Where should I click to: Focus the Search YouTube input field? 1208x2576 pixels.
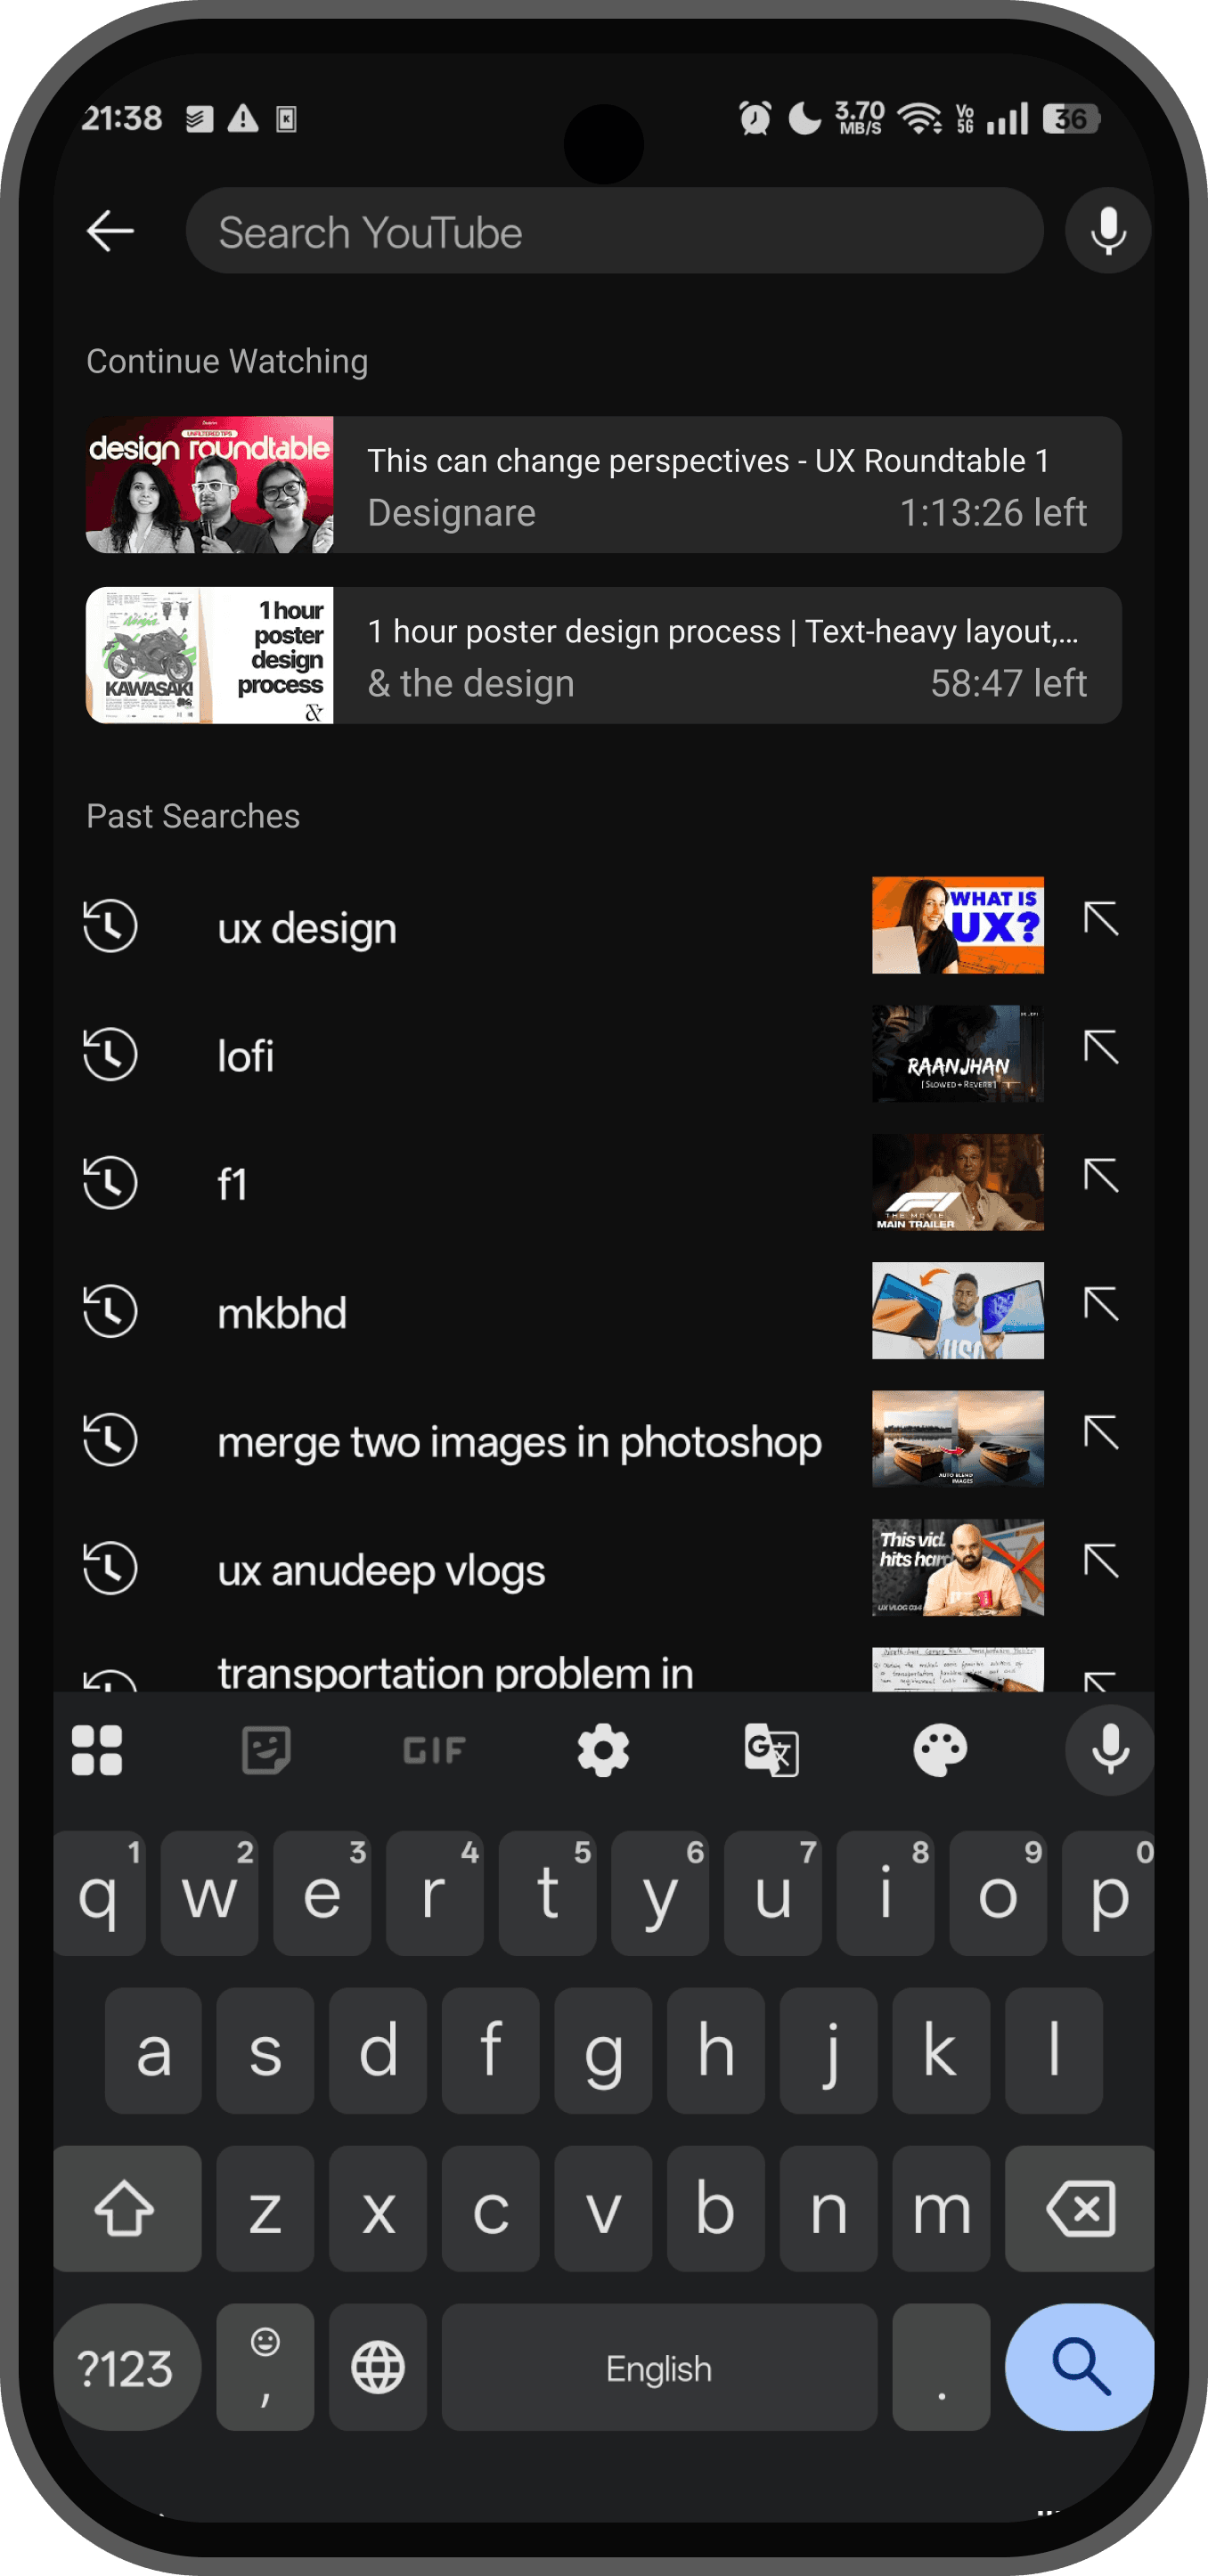click(614, 232)
